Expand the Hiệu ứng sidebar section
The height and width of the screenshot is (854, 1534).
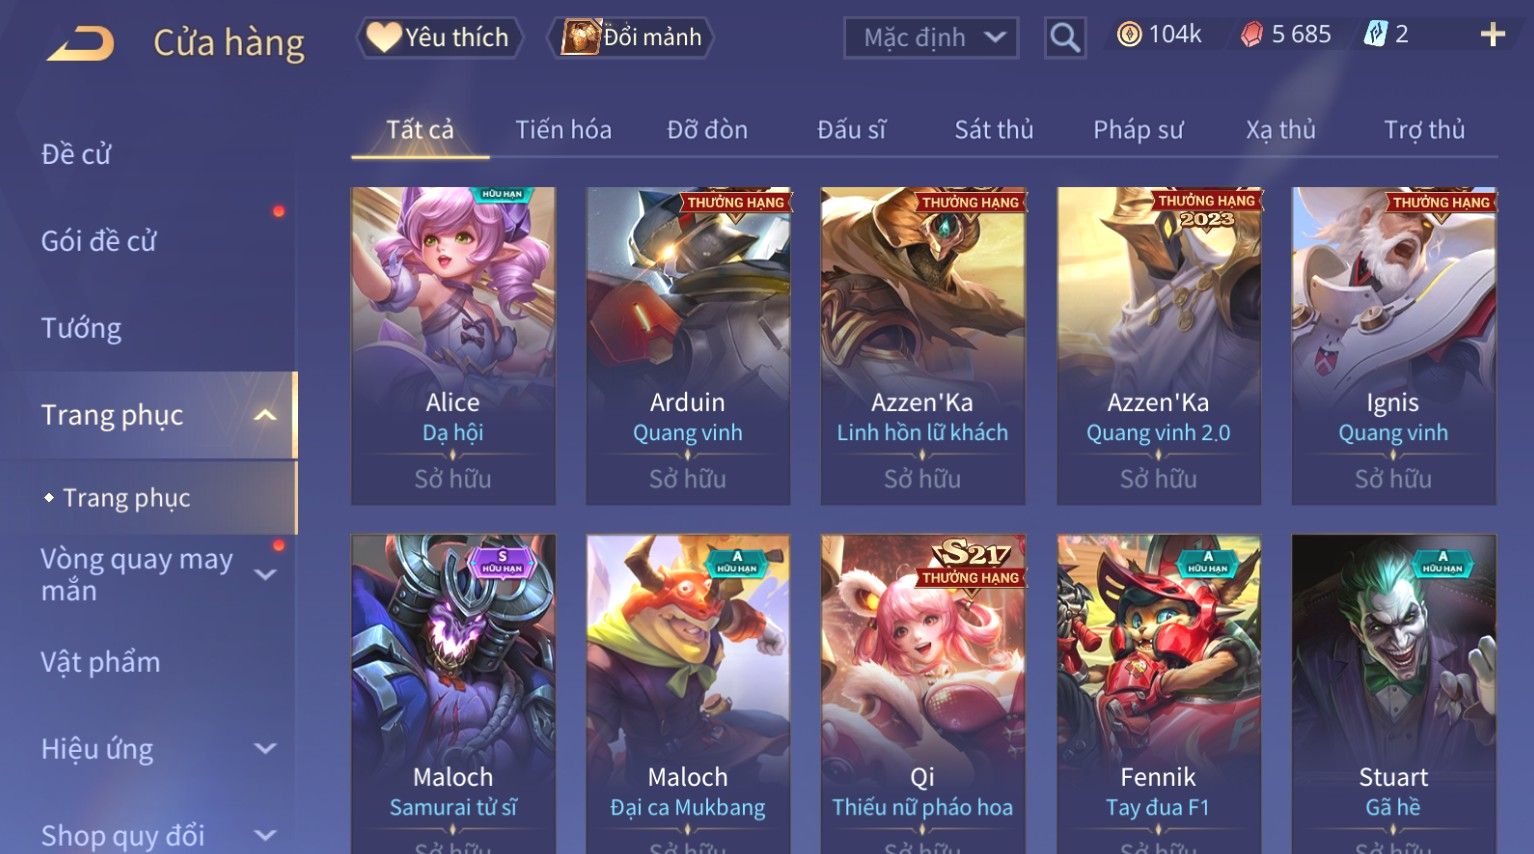coord(265,748)
